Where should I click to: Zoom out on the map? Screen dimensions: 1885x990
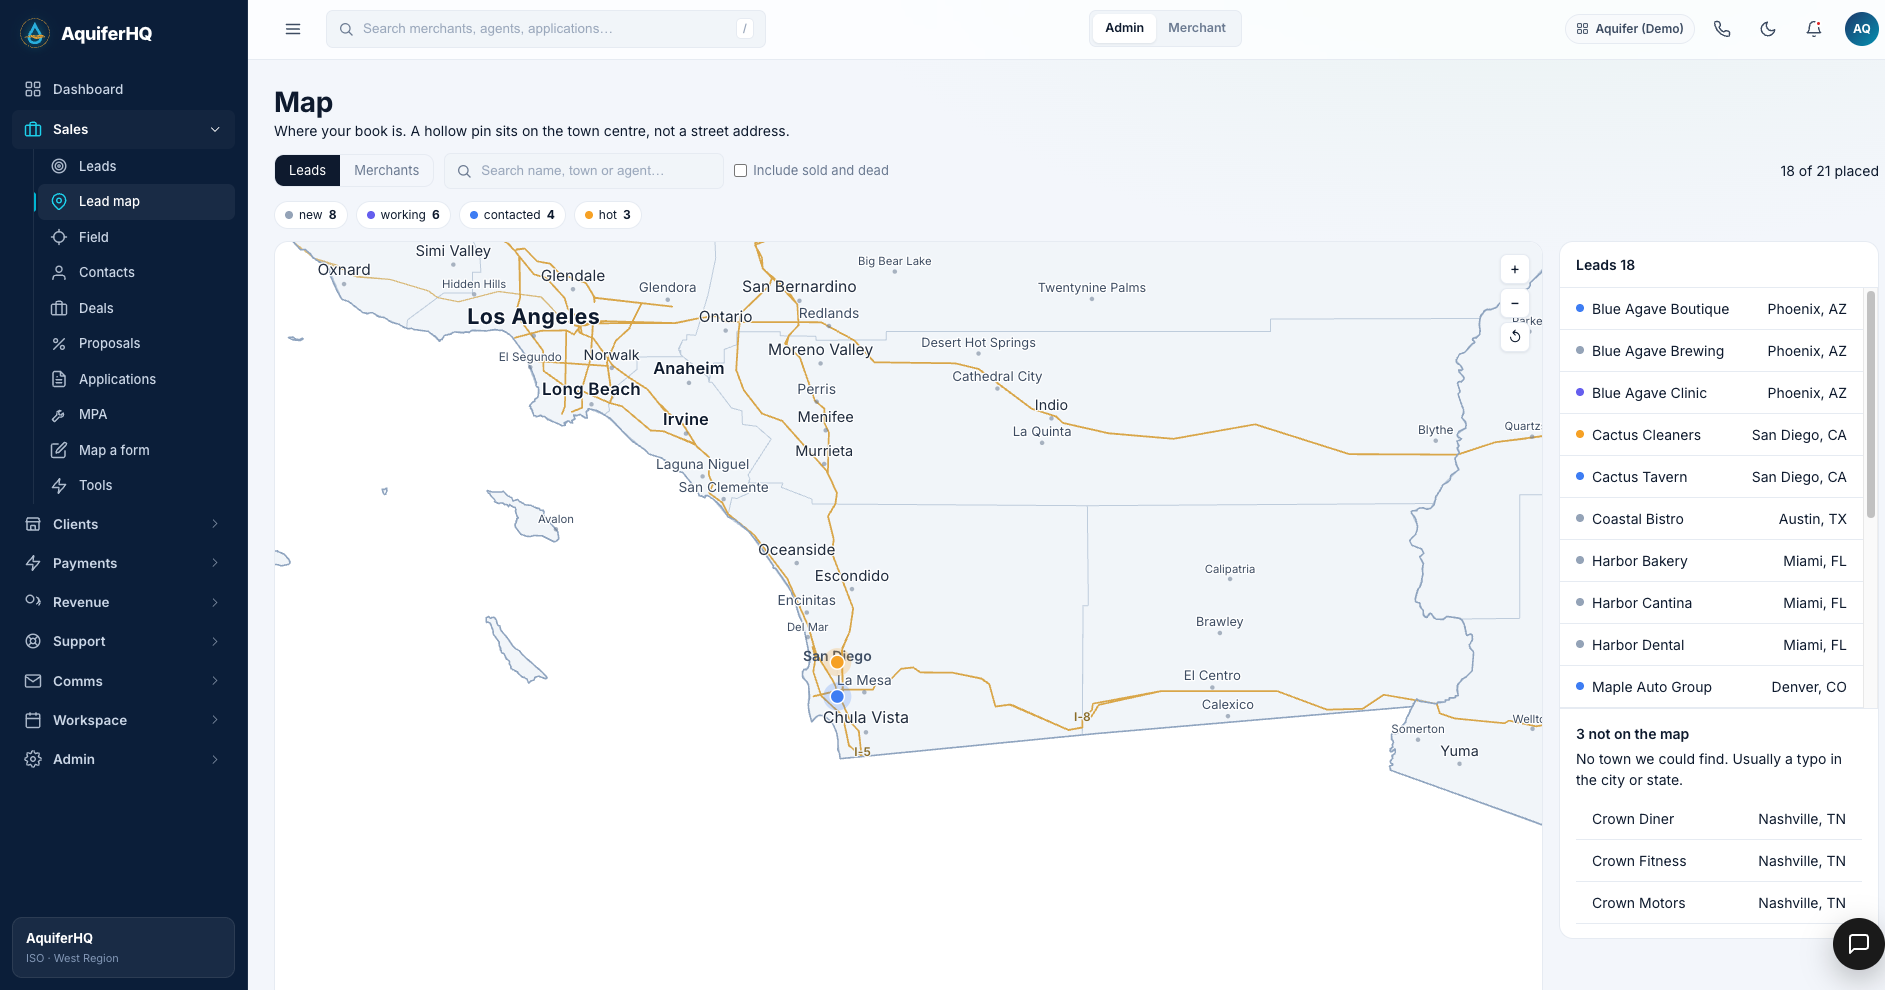(1515, 303)
